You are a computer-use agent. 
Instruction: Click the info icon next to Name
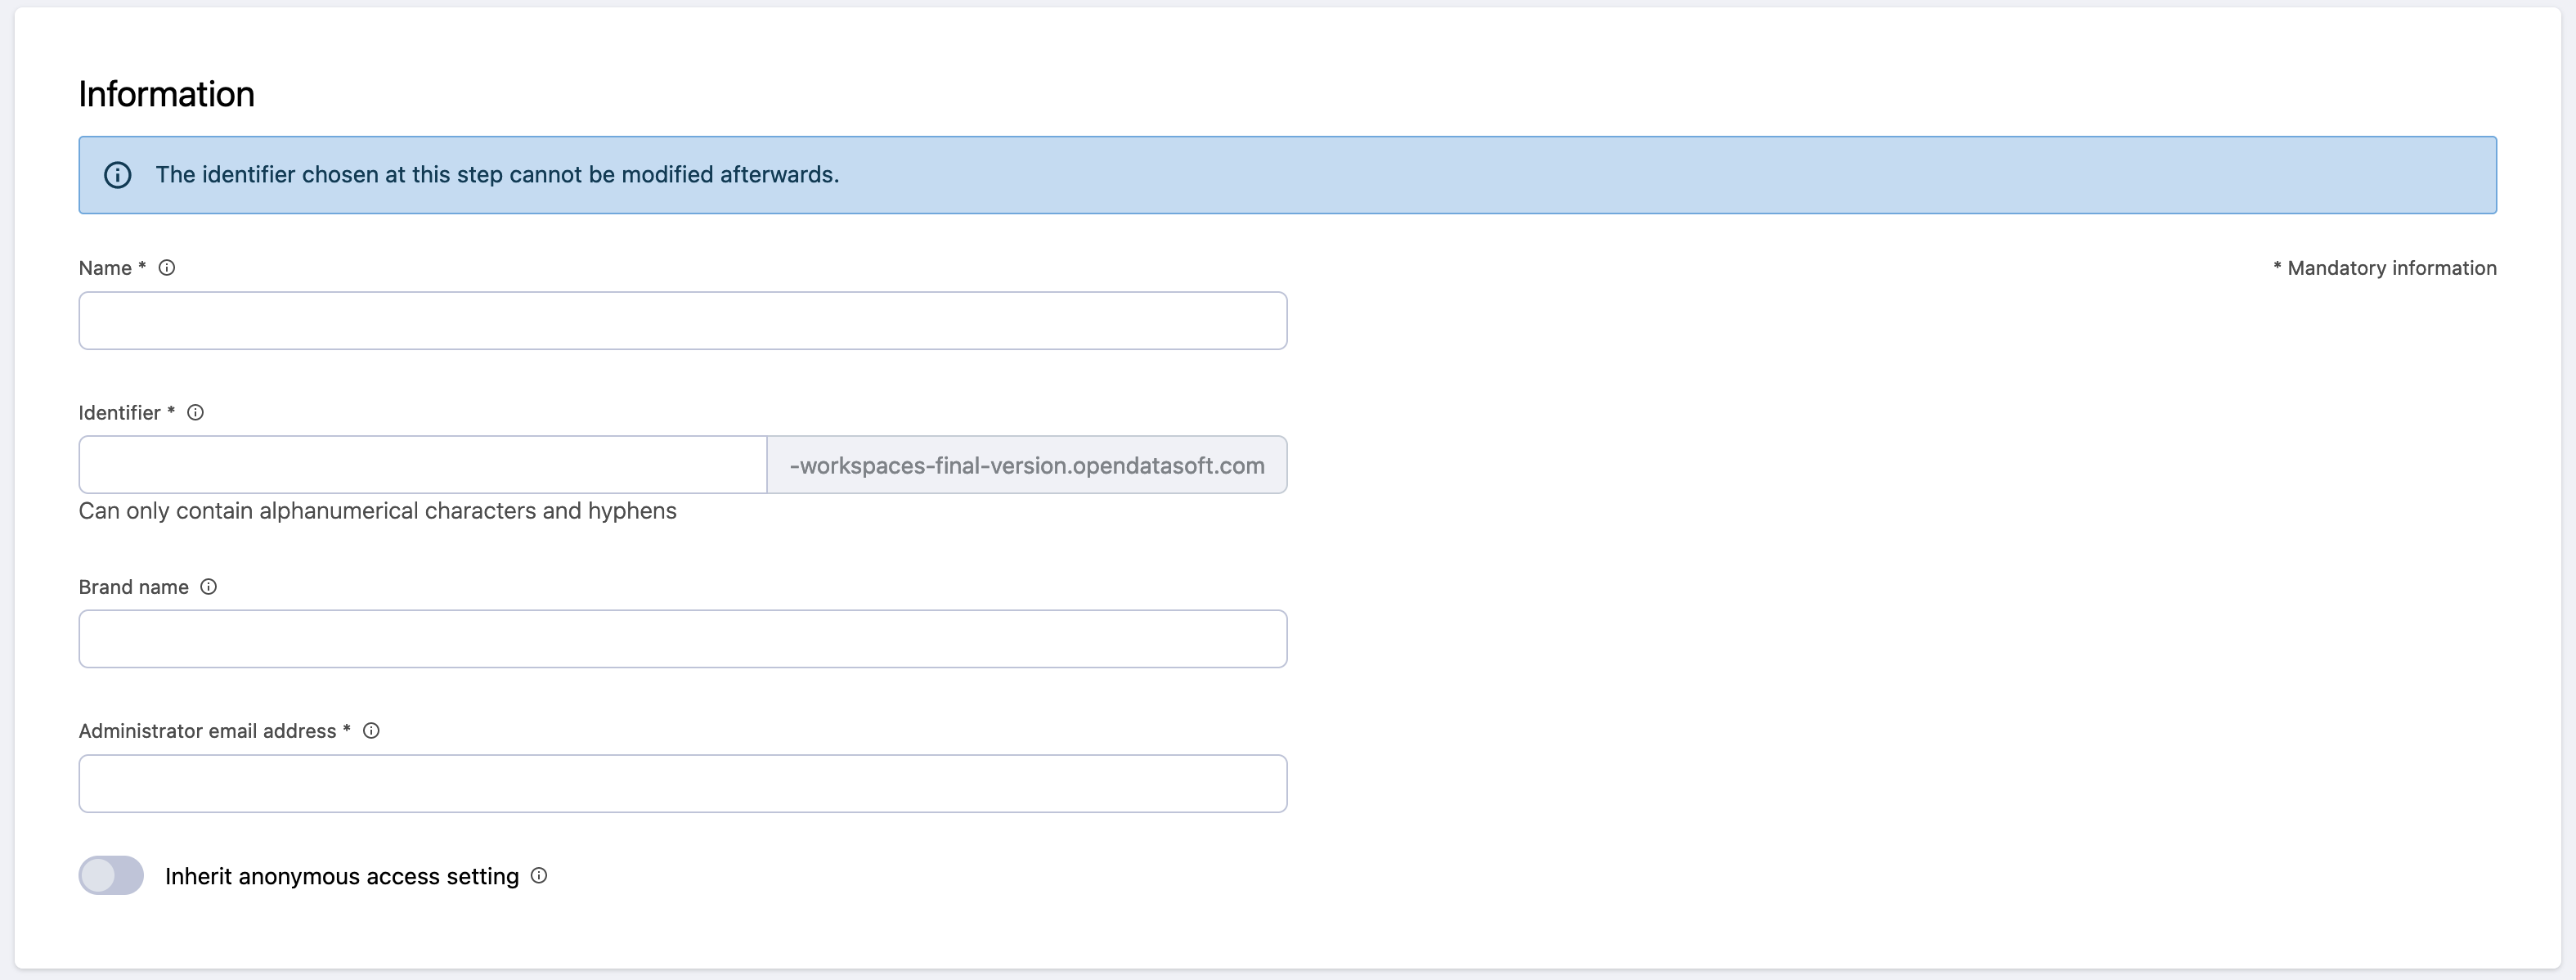(167, 268)
